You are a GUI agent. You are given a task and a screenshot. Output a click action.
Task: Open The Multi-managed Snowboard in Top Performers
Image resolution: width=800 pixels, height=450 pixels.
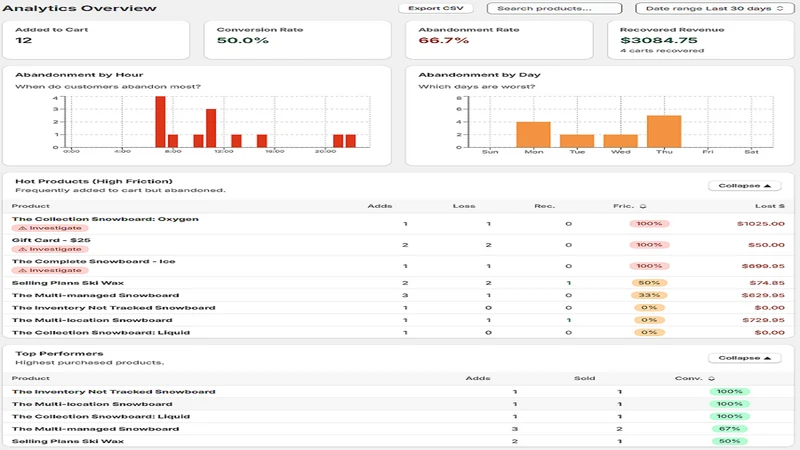(398, 429)
